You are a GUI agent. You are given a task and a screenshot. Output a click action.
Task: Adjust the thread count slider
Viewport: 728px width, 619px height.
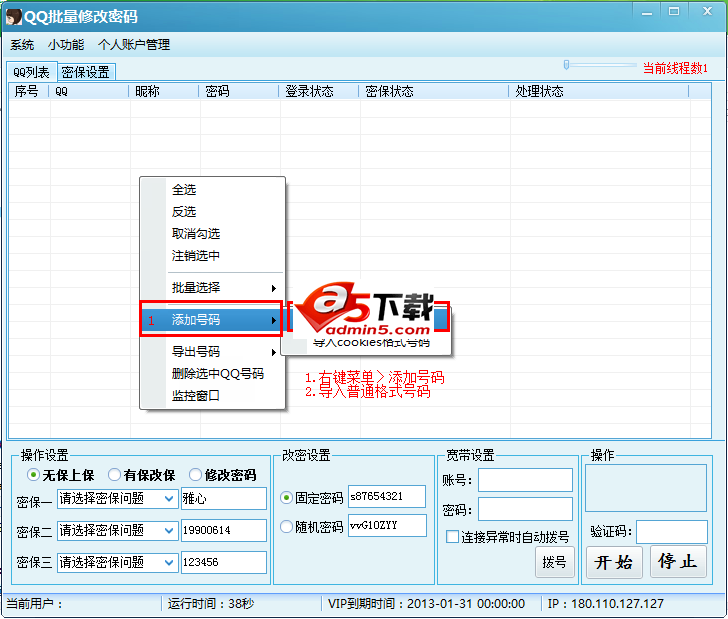tap(567, 65)
